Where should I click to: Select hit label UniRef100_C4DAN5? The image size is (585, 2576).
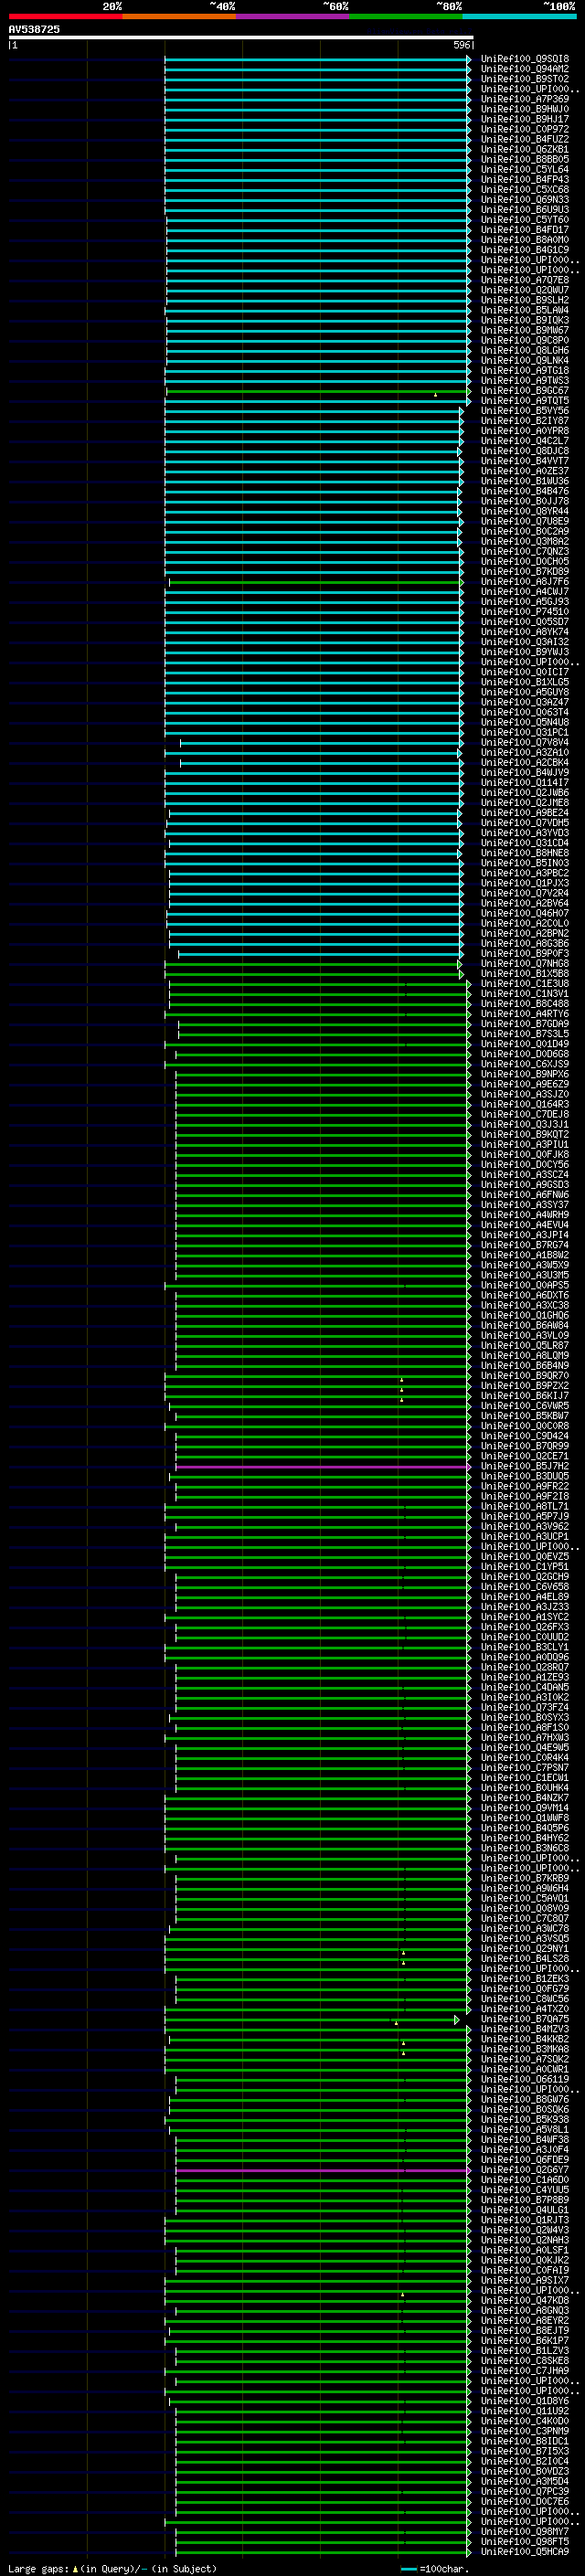point(525,1688)
